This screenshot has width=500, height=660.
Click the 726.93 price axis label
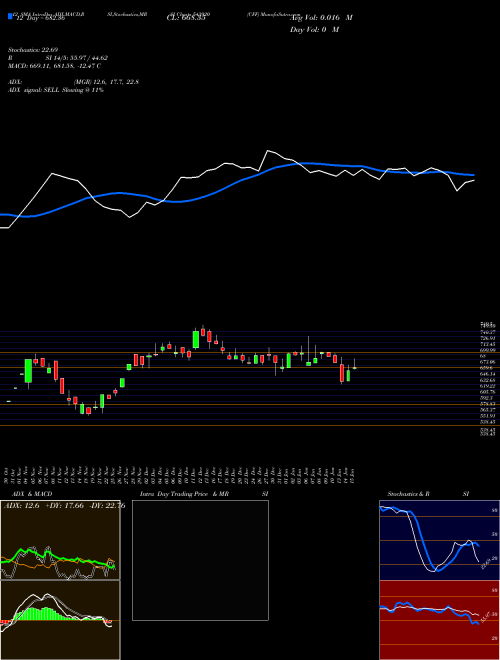(x=487, y=338)
